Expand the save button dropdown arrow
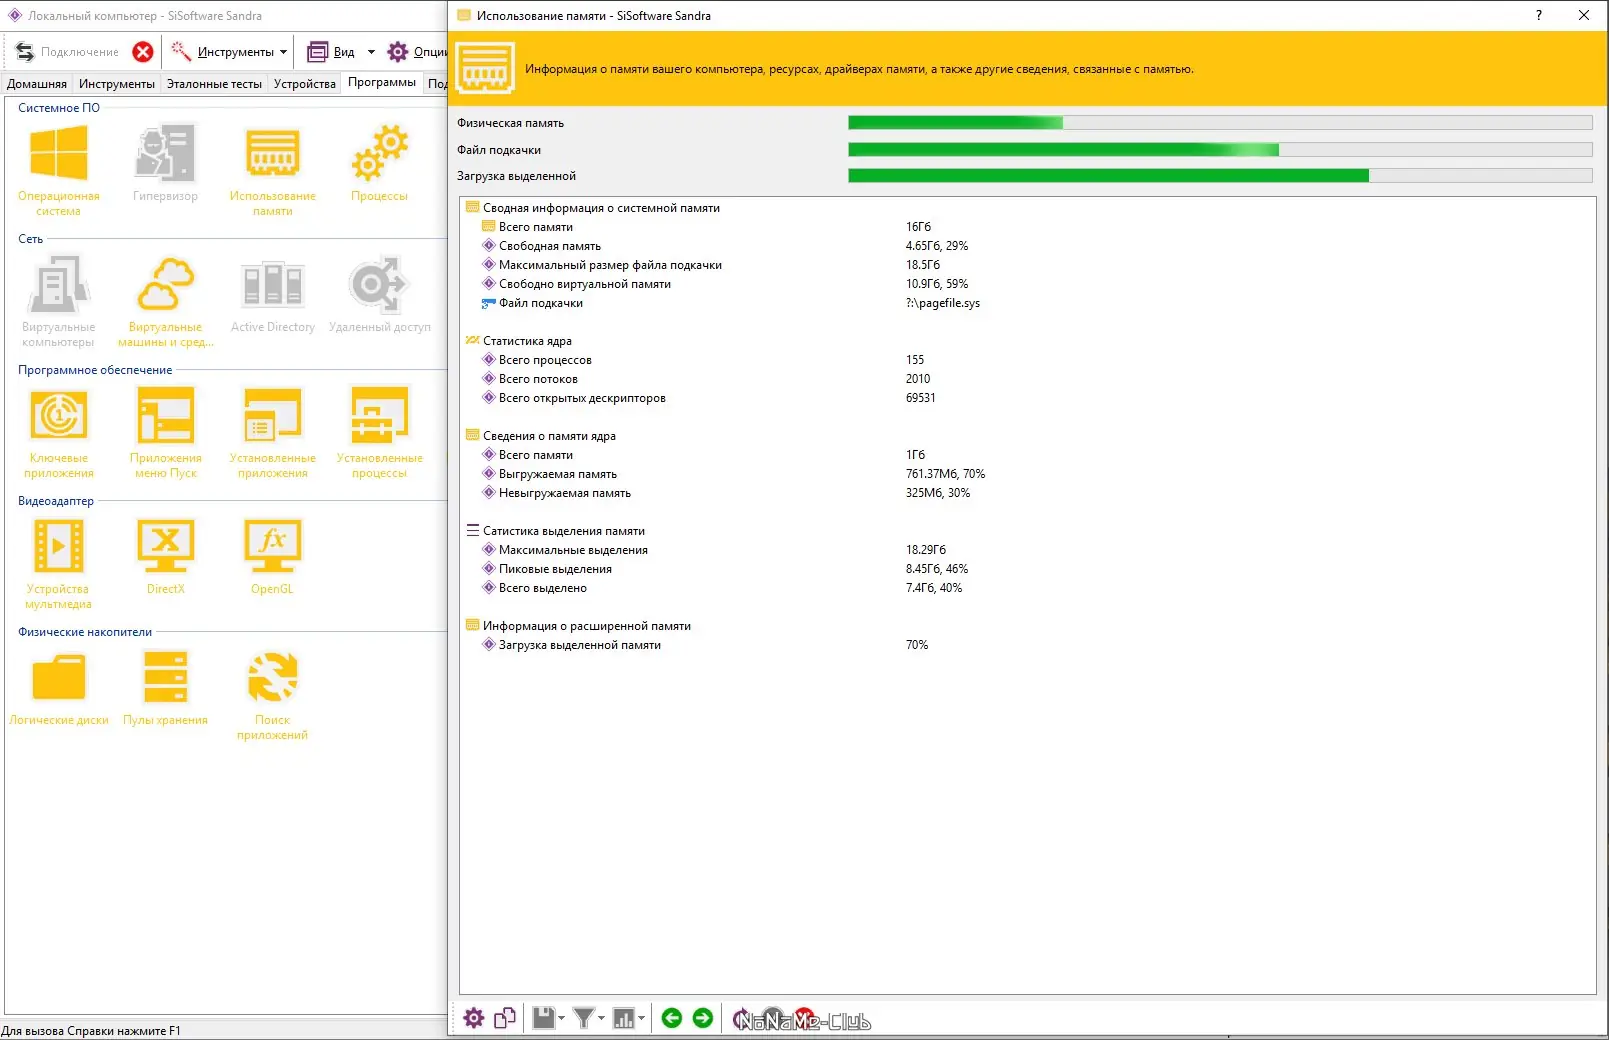This screenshot has height=1040, width=1609. tap(561, 1018)
